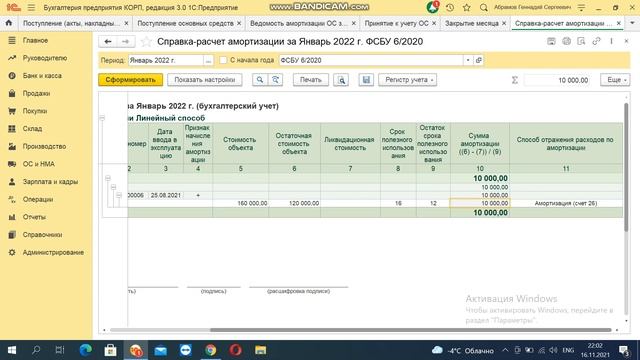
Task: Collapse first-level row group minus
Action: (x=108, y=178)
